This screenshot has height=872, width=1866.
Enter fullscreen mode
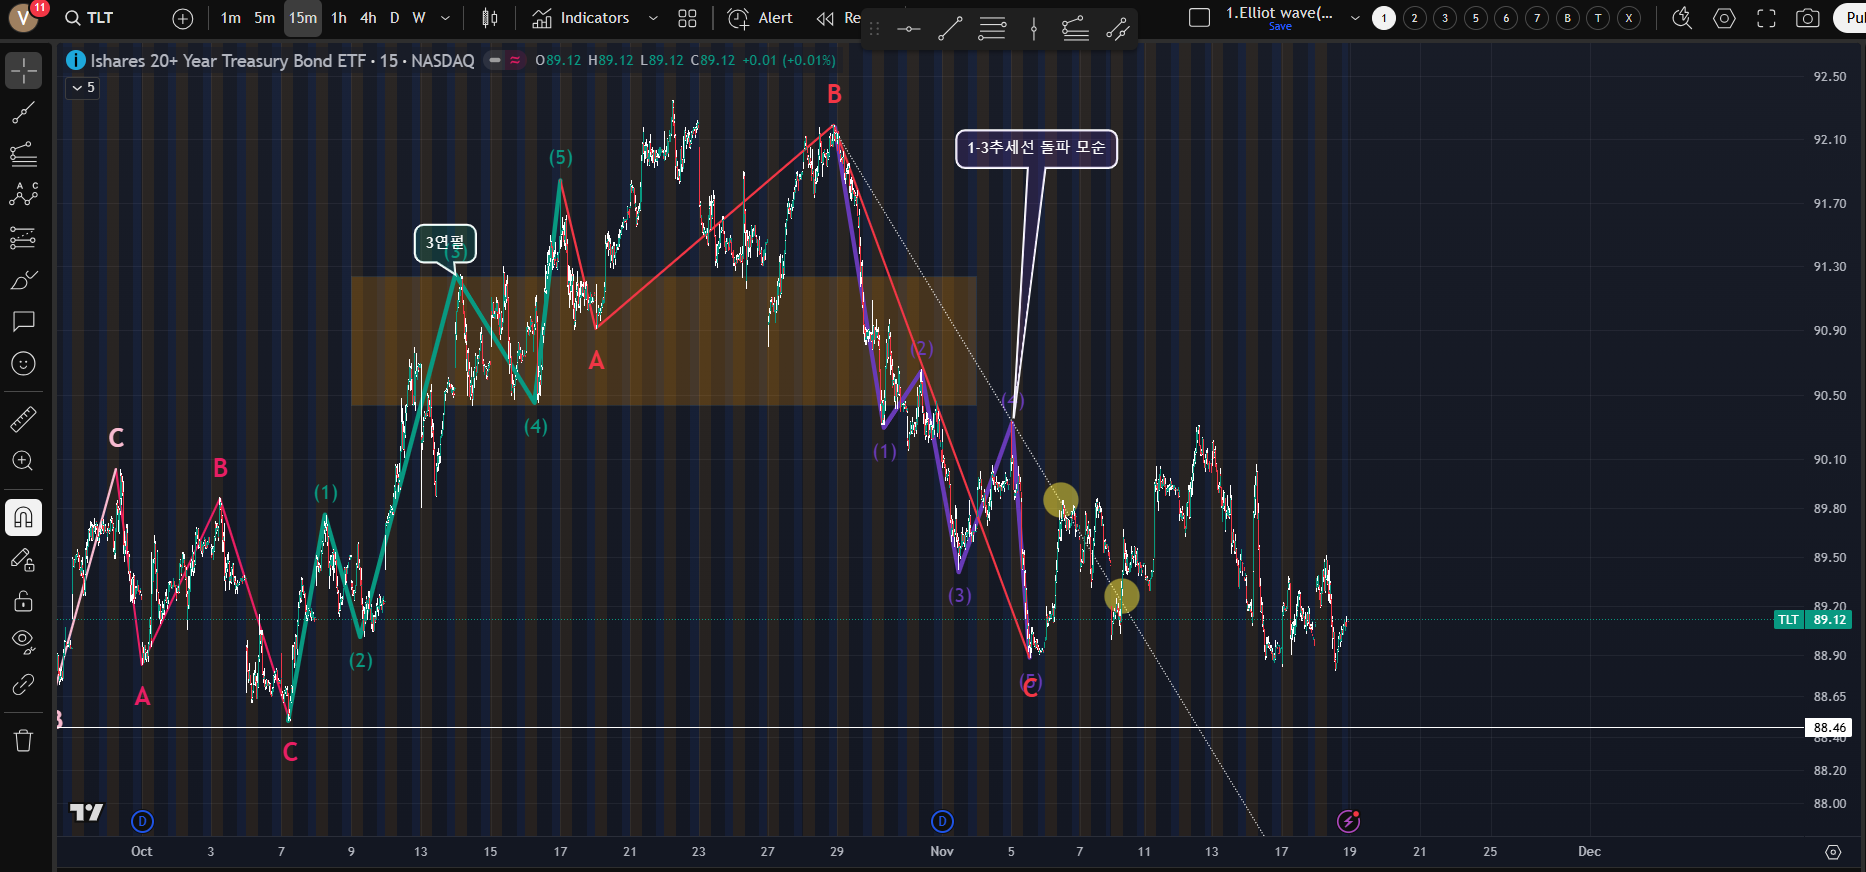point(1766,18)
